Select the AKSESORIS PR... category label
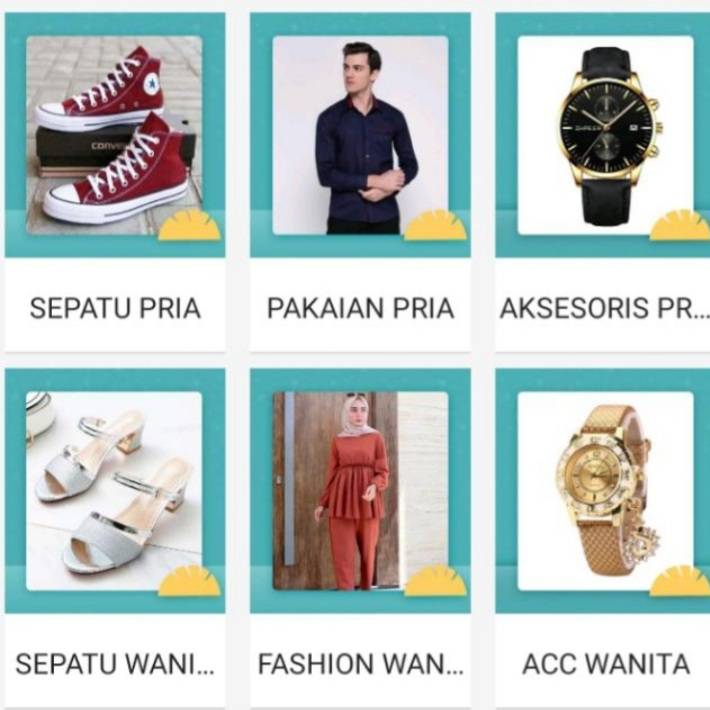 click(x=604, y=308)
